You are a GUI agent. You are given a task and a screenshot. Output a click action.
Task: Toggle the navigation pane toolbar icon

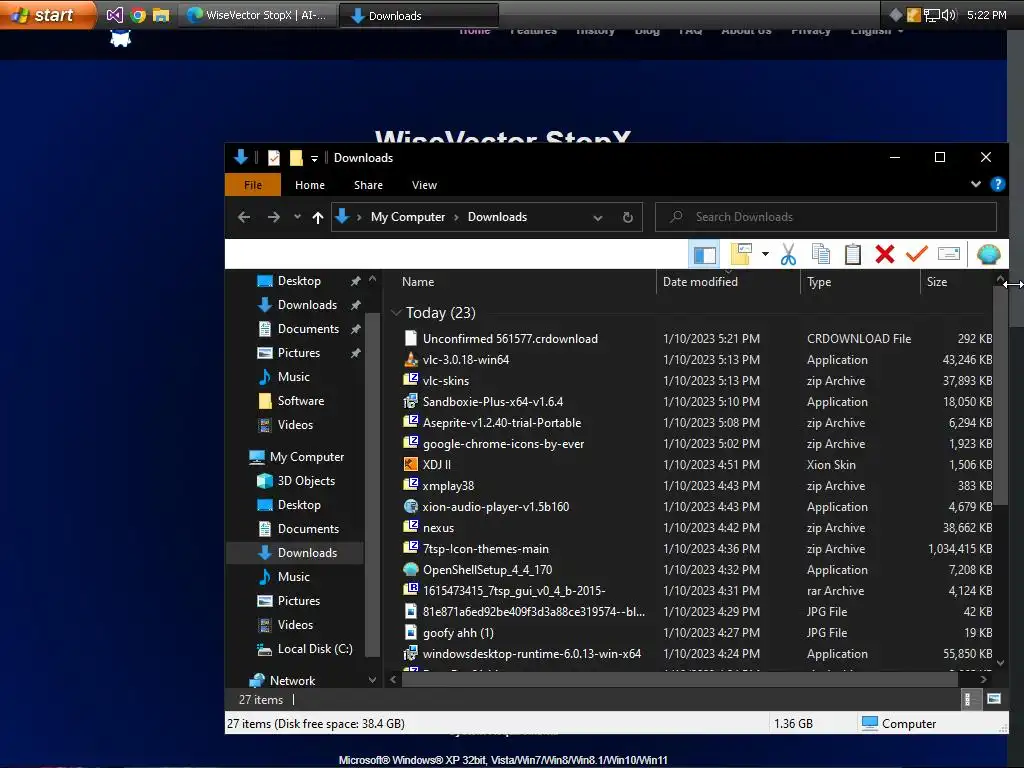pyautogui.click(x=705, y=255)
